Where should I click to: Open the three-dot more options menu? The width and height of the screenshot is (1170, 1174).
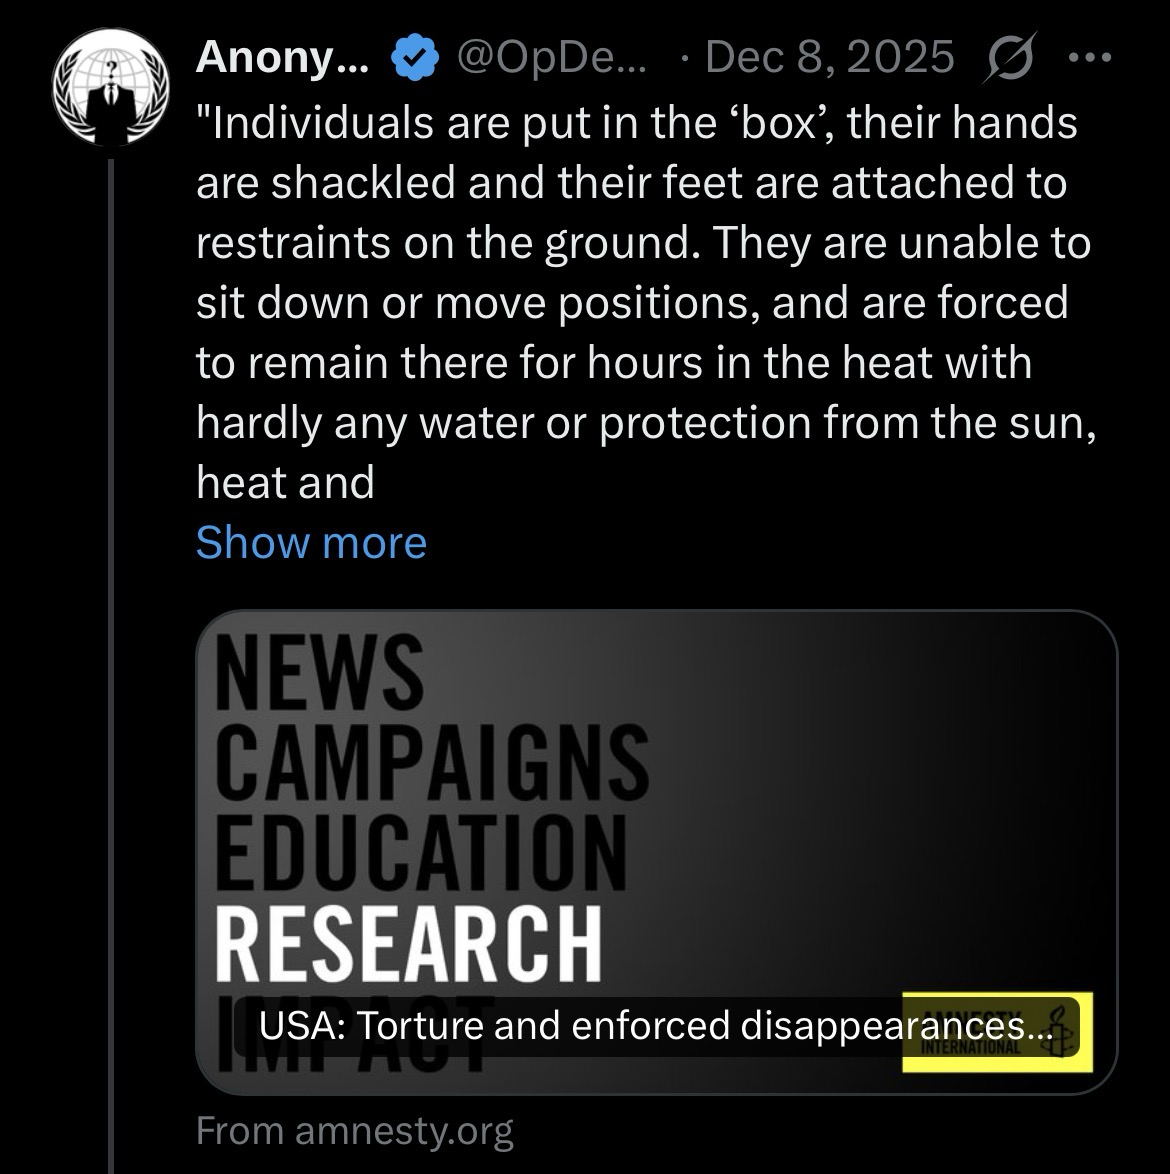pyautogui.click(x=1090, y=57)
